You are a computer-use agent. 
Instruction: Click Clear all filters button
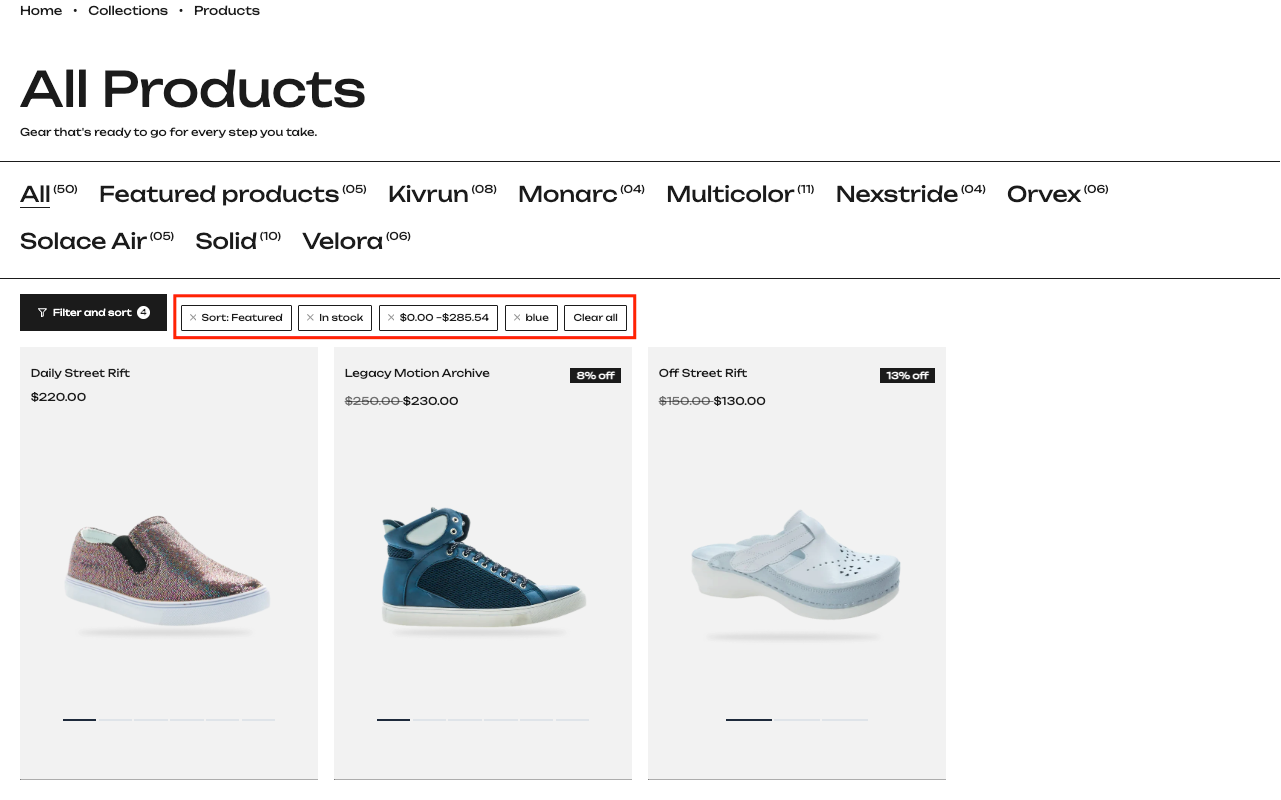(595, 318)
